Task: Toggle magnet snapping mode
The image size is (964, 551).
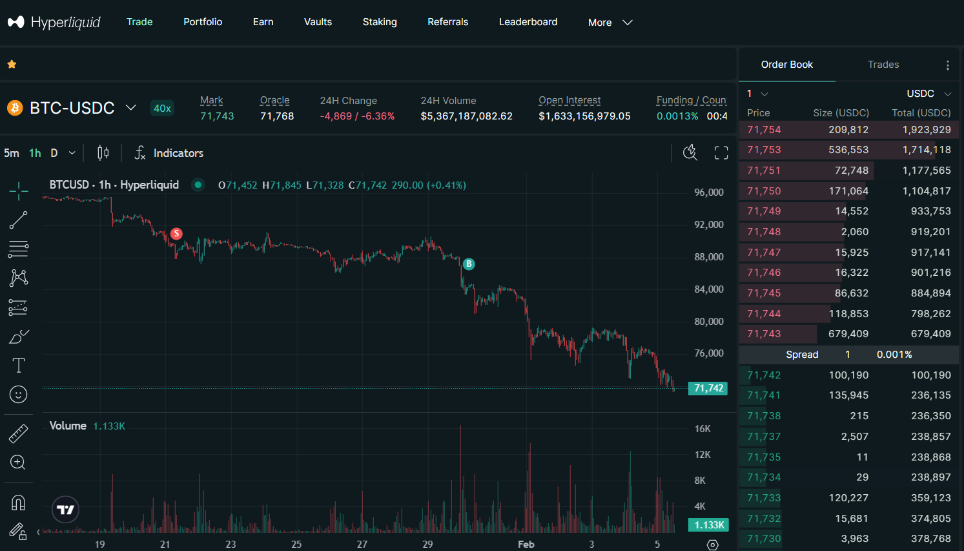Action: tap(18, 502)
